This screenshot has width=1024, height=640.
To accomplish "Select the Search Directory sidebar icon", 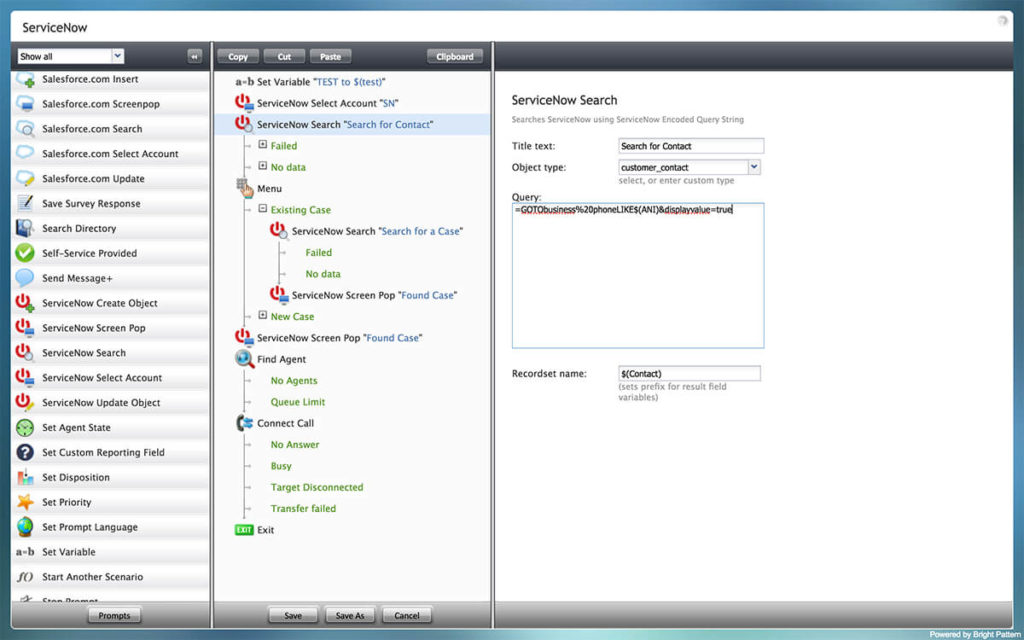I will (22, 228).
